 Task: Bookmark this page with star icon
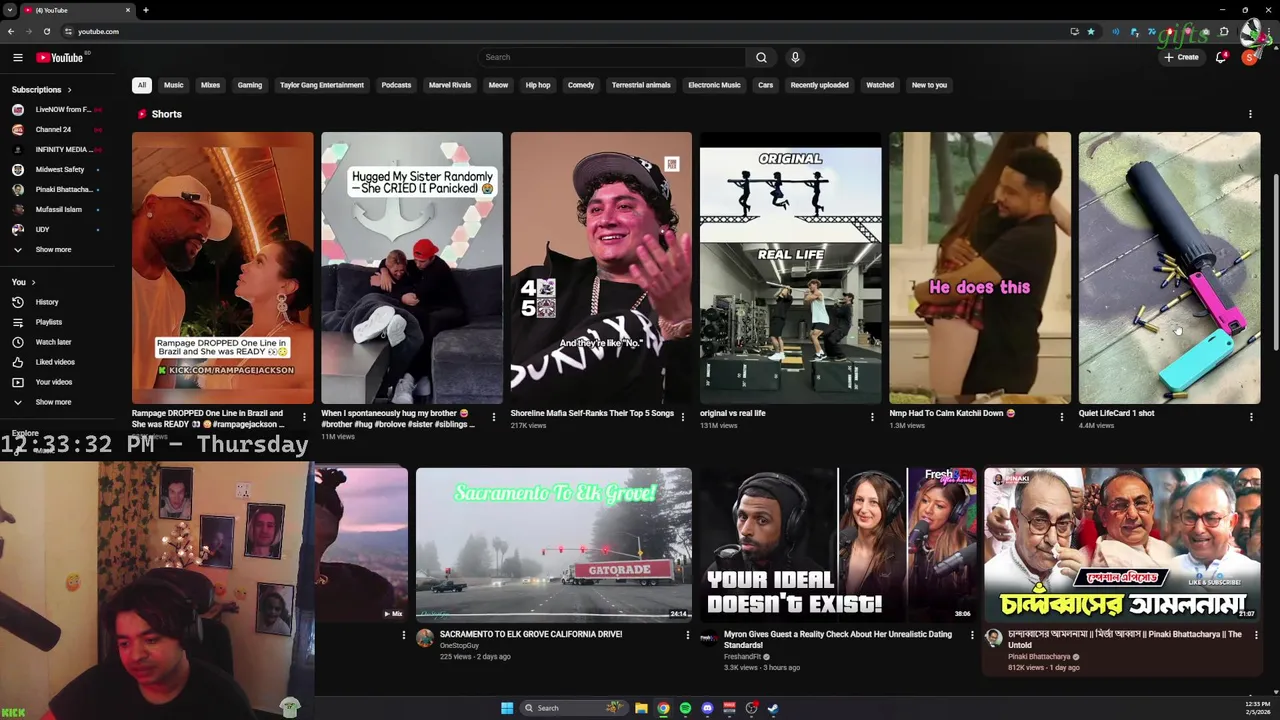(1091, 31)
